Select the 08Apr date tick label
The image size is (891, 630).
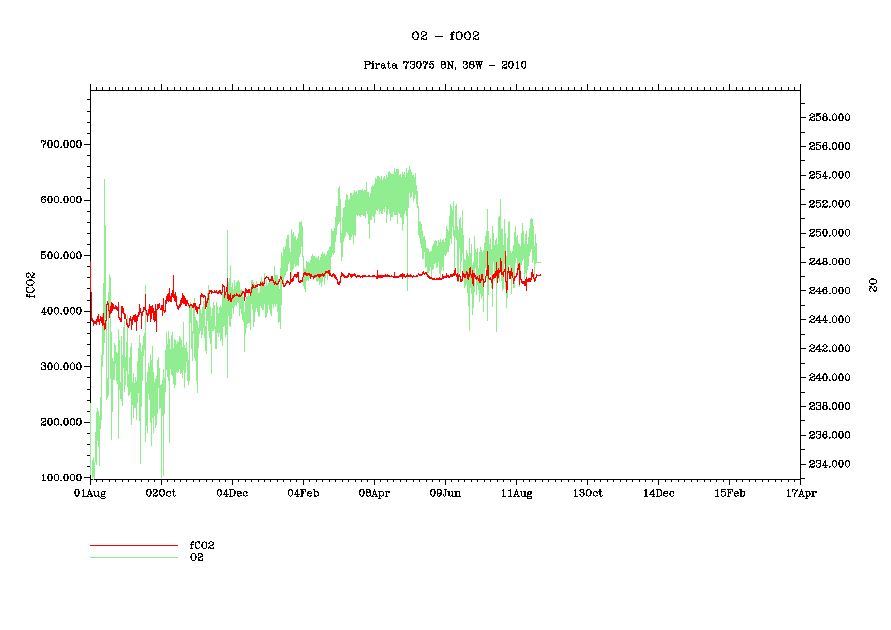374,493
